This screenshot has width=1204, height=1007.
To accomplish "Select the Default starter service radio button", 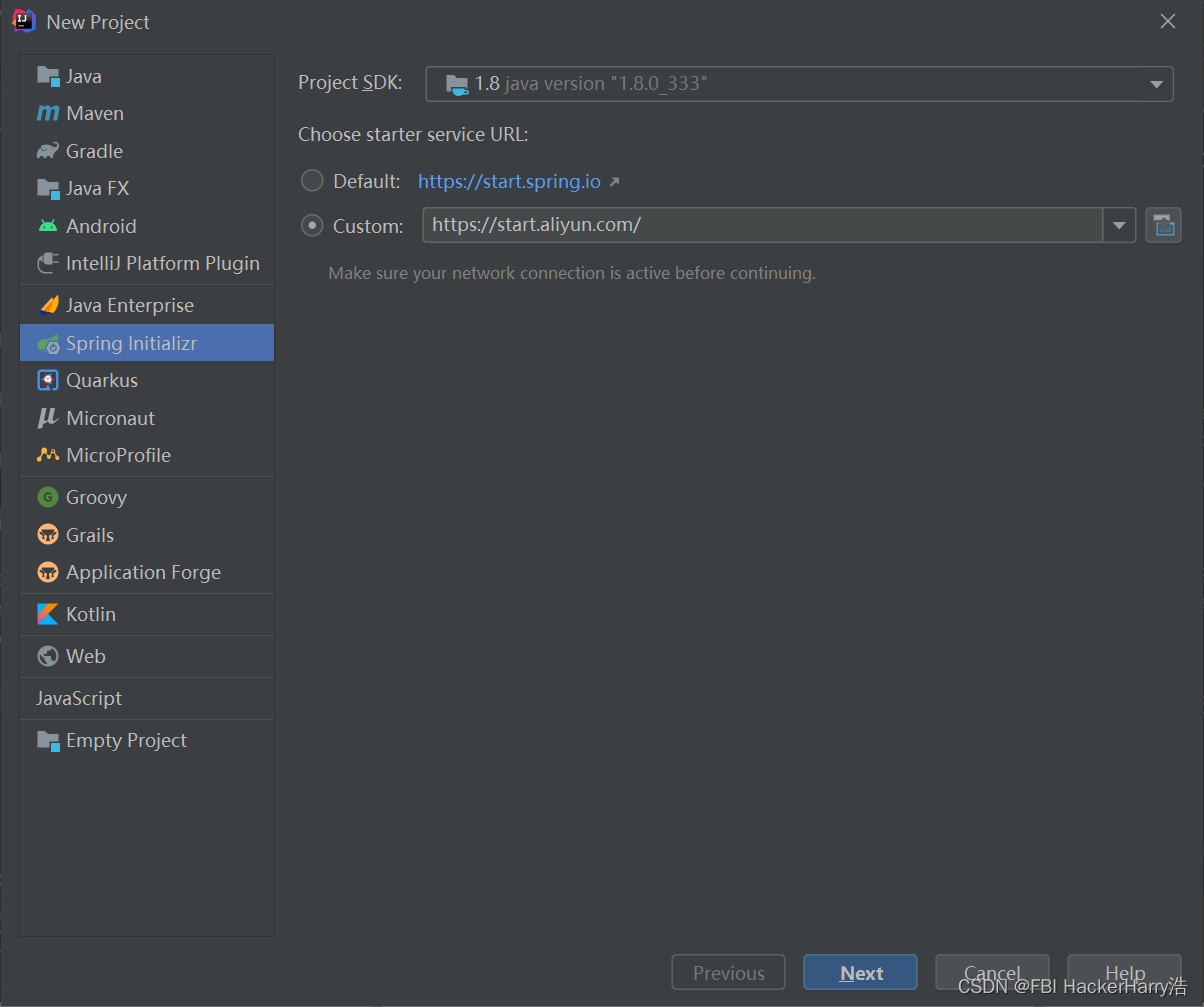I will tap(313, 181).
